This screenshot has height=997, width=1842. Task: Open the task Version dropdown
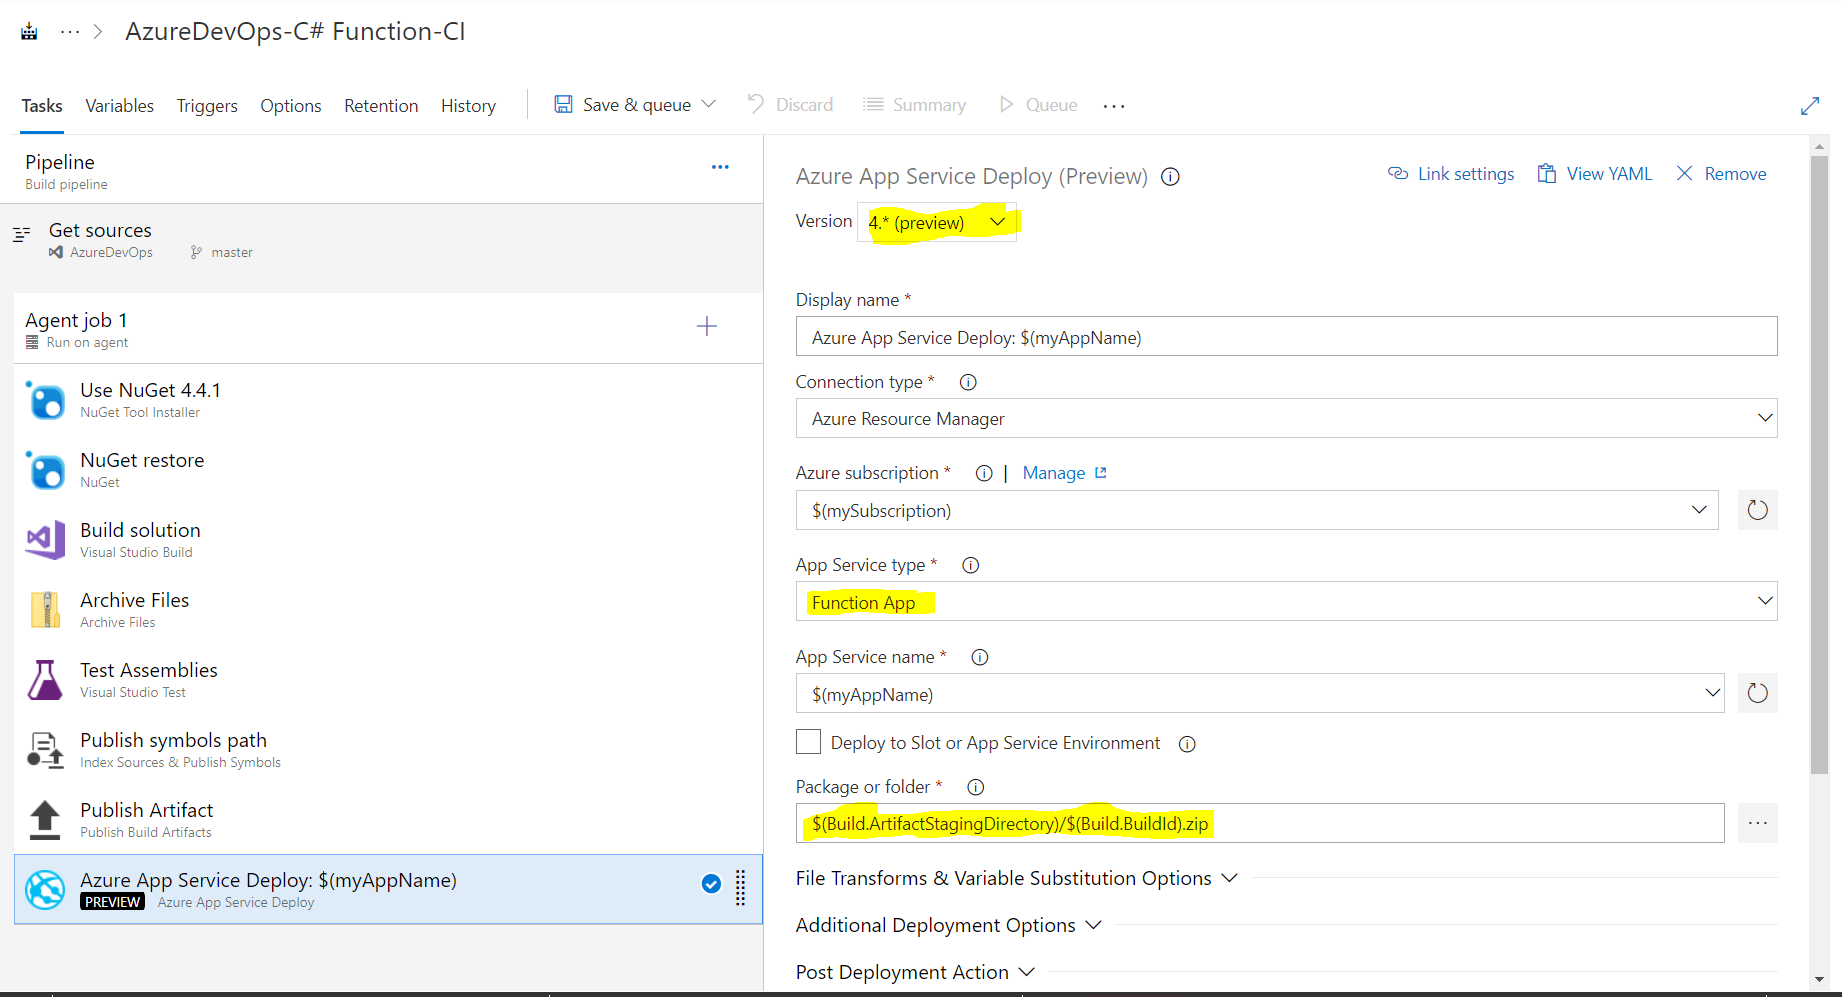coord(996,221)
